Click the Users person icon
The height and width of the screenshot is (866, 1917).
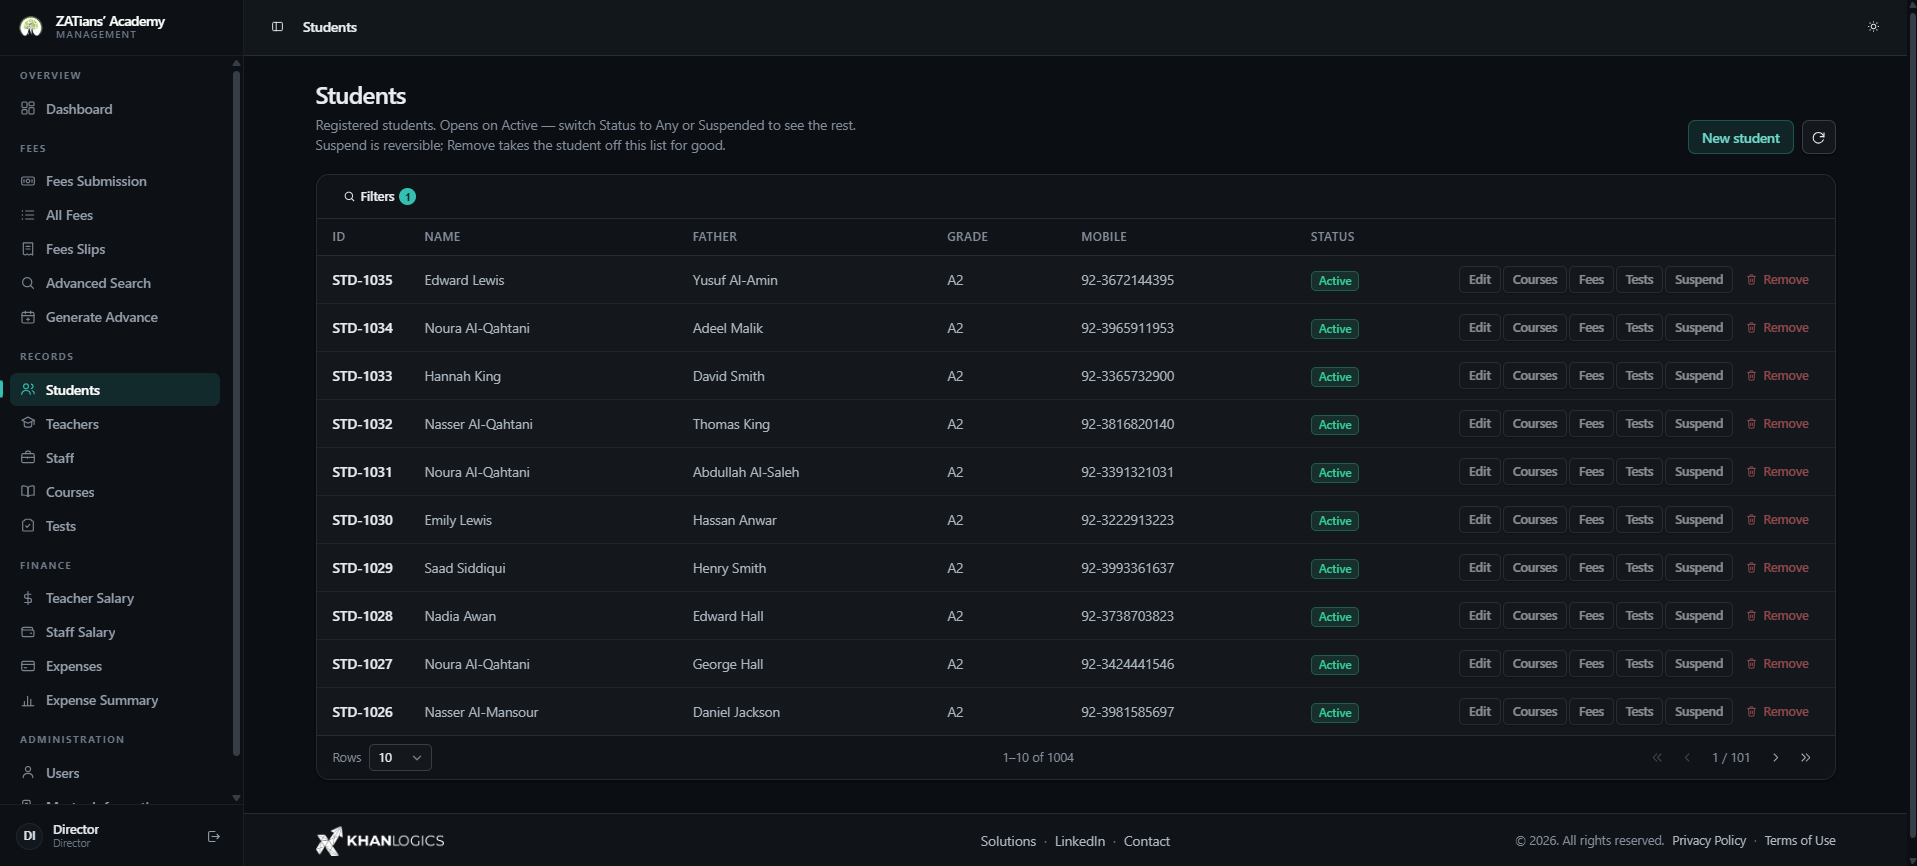point(28,773)
